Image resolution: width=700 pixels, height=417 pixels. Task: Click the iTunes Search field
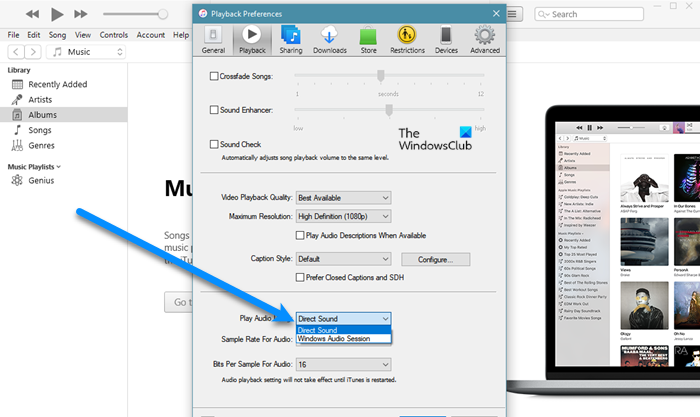tap(589, 14)
